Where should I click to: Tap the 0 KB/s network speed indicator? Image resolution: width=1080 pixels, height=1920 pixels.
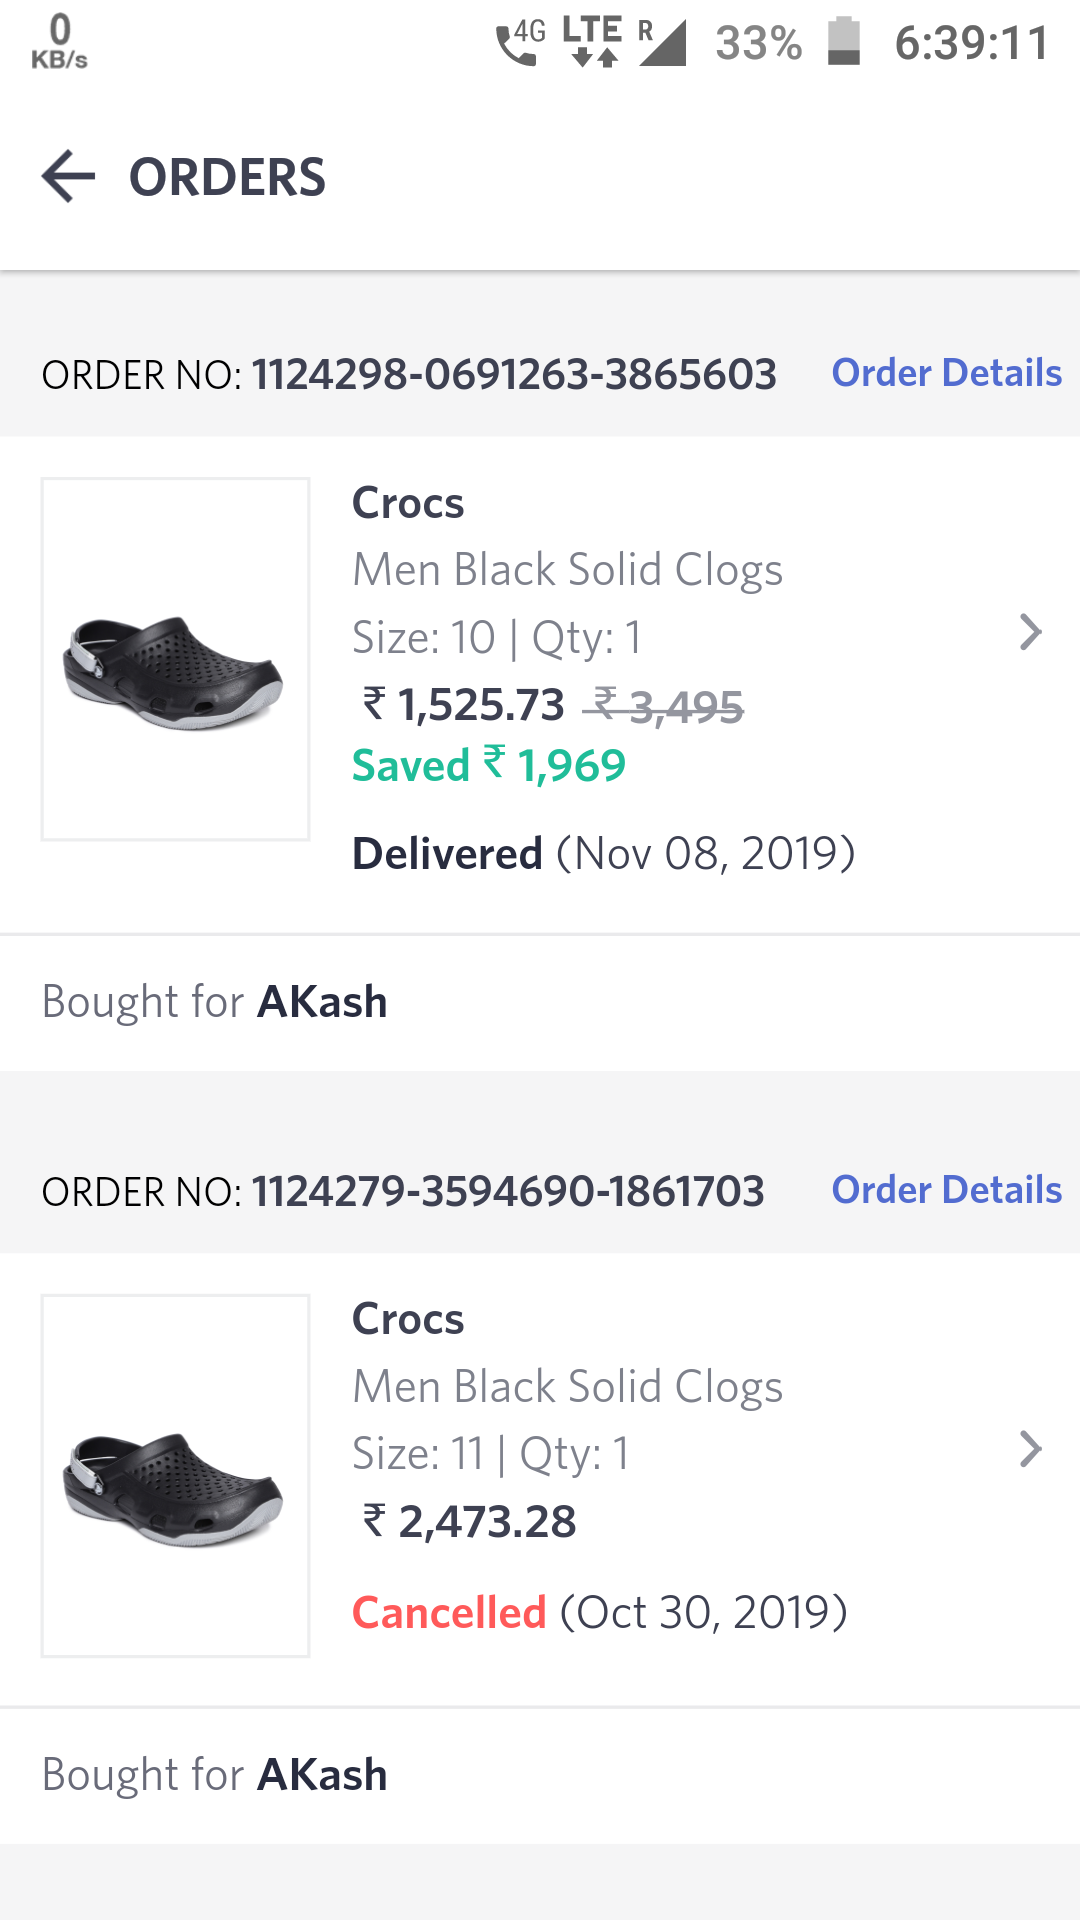[x=59, y=42]
